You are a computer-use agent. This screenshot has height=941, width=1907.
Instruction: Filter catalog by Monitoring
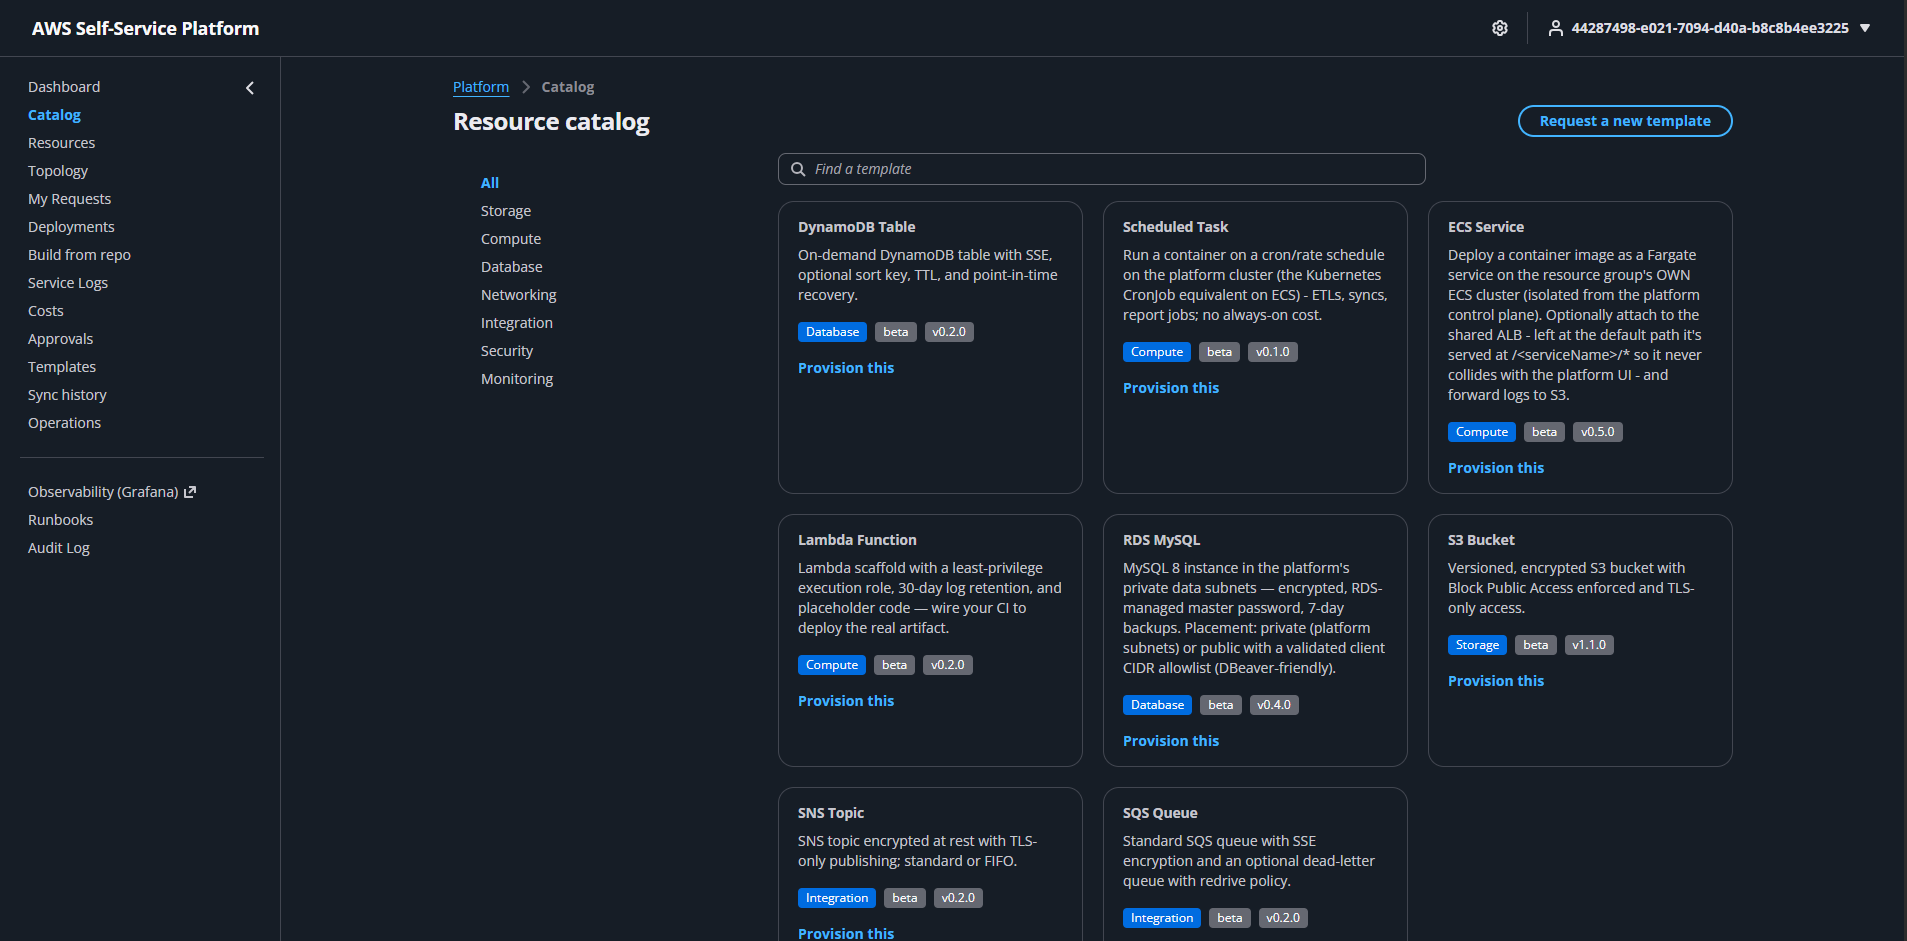pos(517,379)
